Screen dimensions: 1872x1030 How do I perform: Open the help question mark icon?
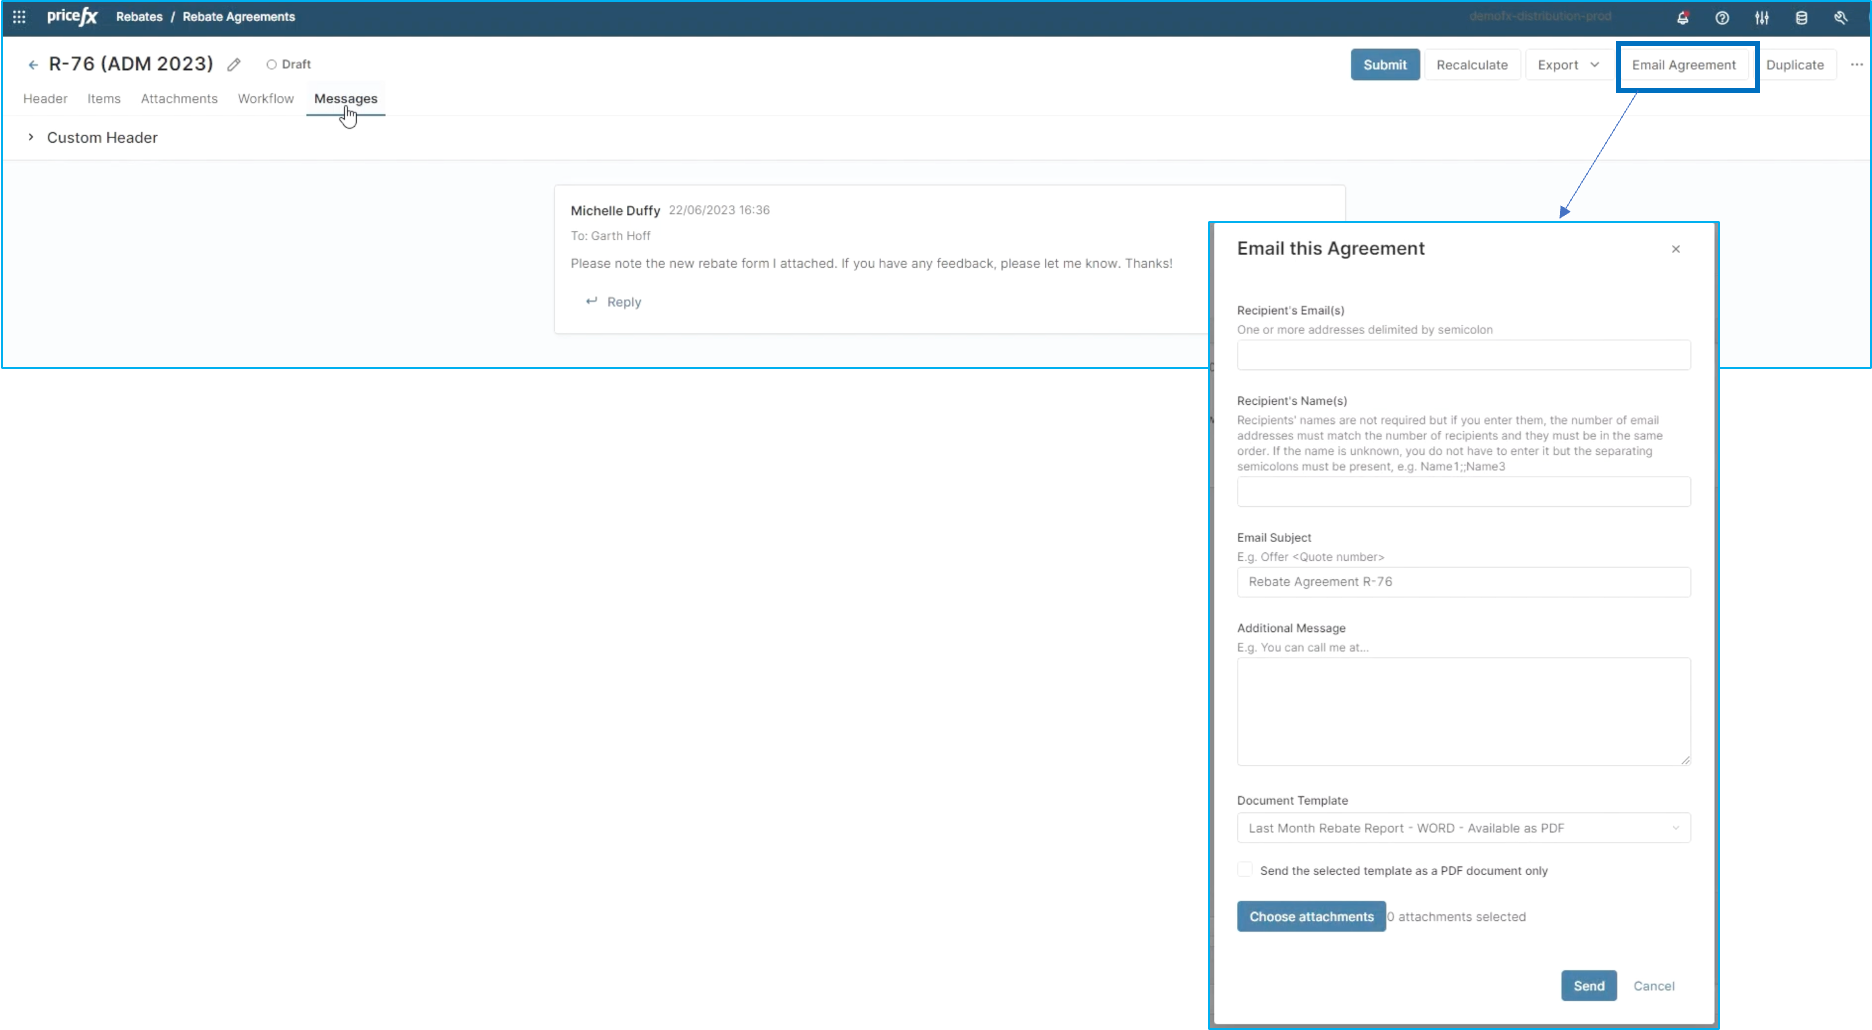click(x=1722, y=18)
